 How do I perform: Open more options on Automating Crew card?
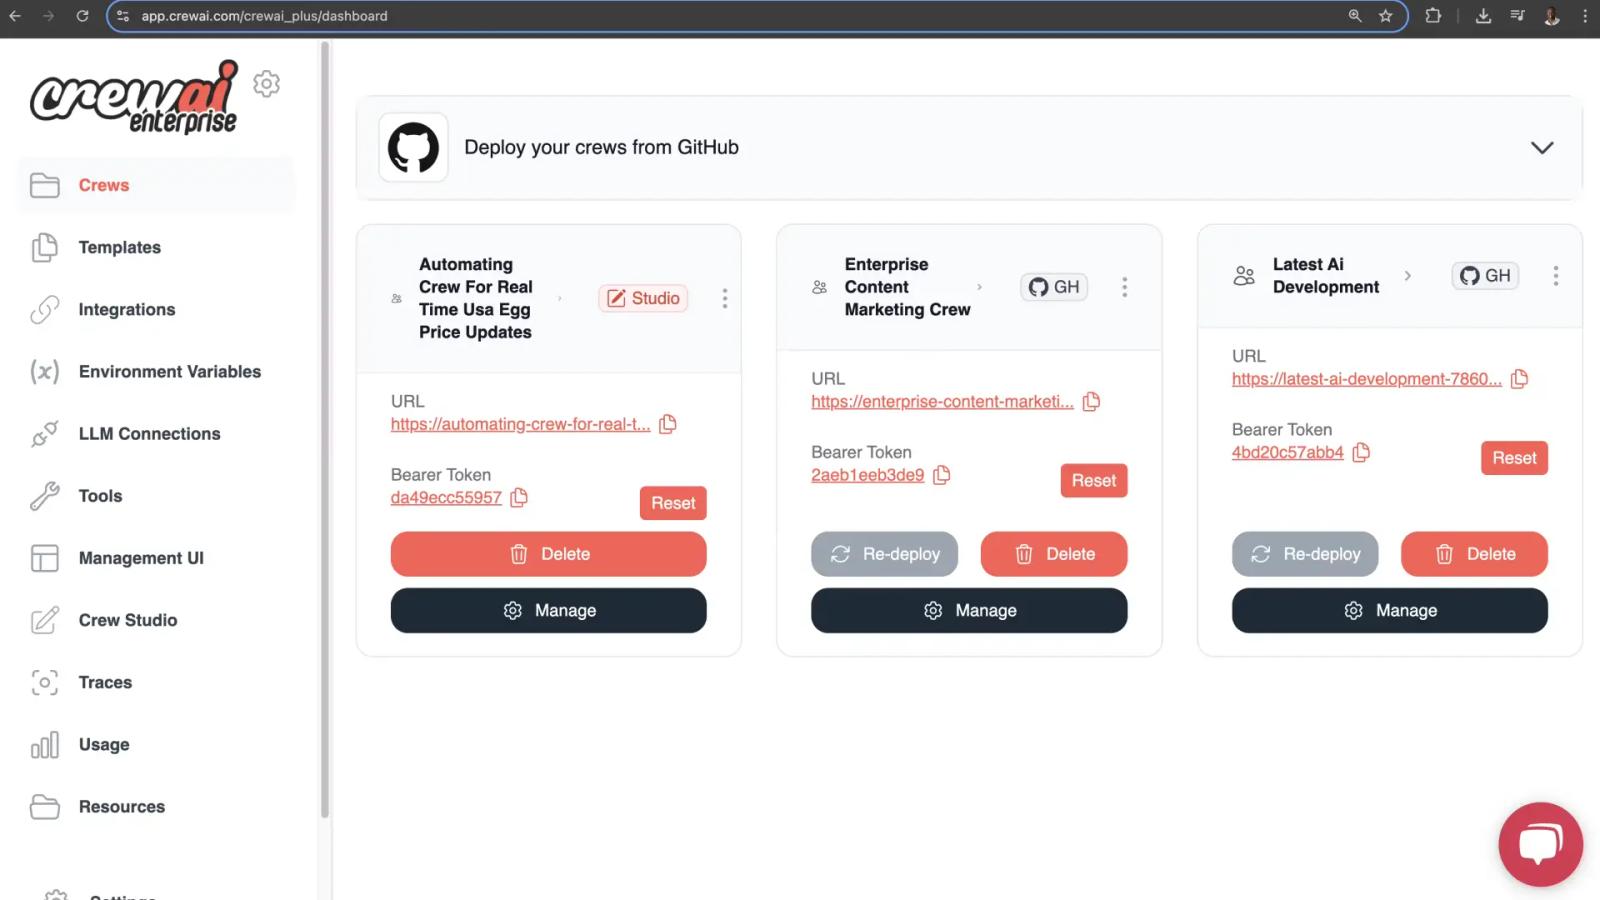coord(725,298)
